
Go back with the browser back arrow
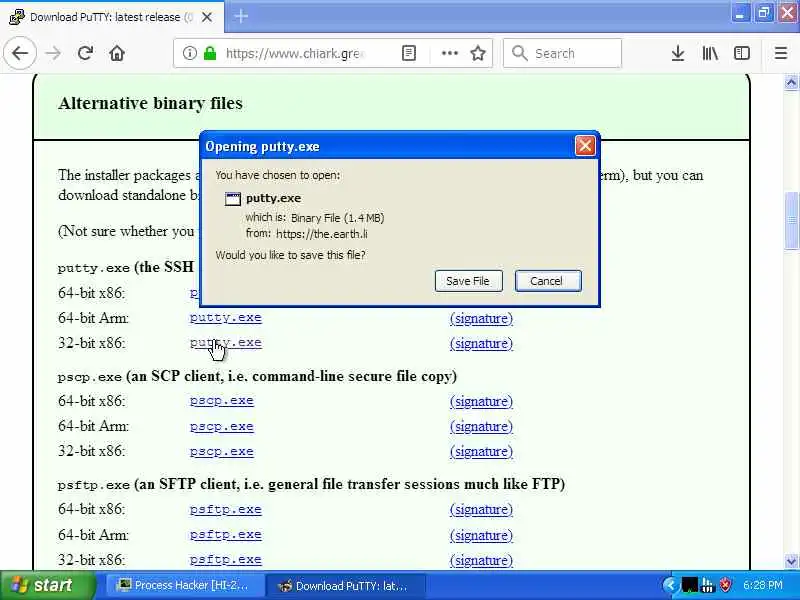pyautogui.click(x=20, y=53)
